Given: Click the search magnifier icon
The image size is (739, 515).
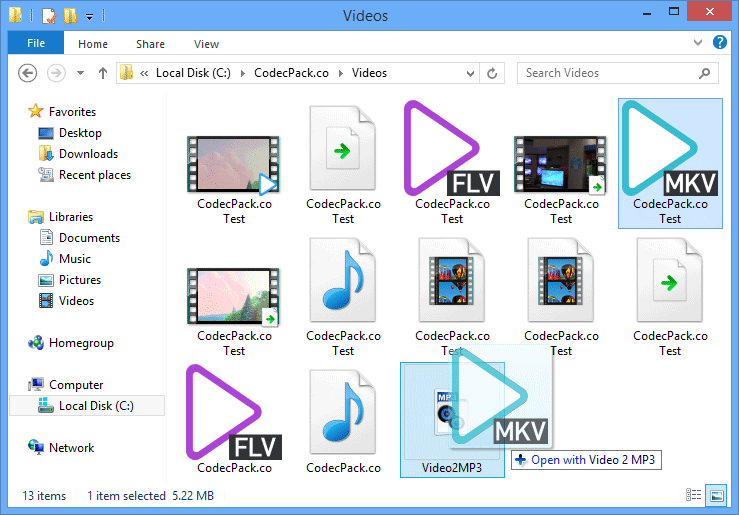Looking at the screenshot, I should tap(705, 73).
